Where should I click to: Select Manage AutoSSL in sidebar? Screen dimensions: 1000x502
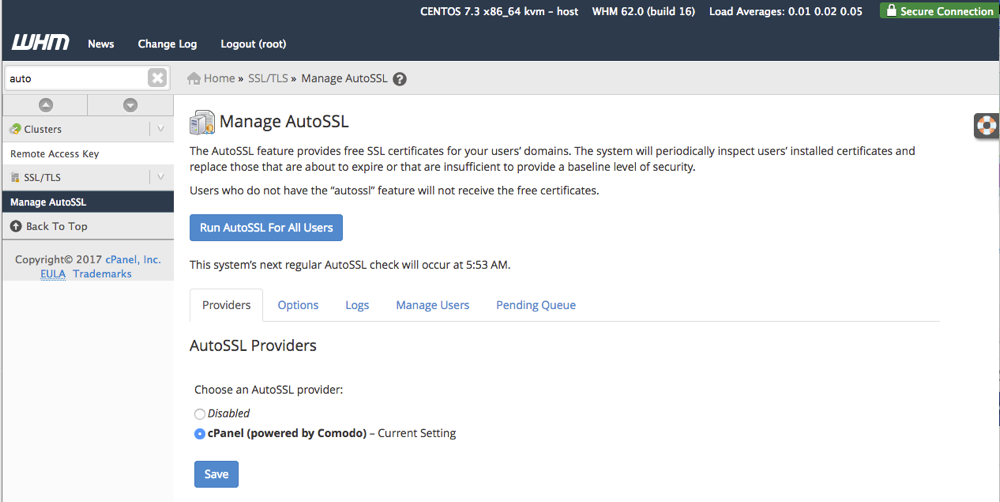[x=88, y=202]
